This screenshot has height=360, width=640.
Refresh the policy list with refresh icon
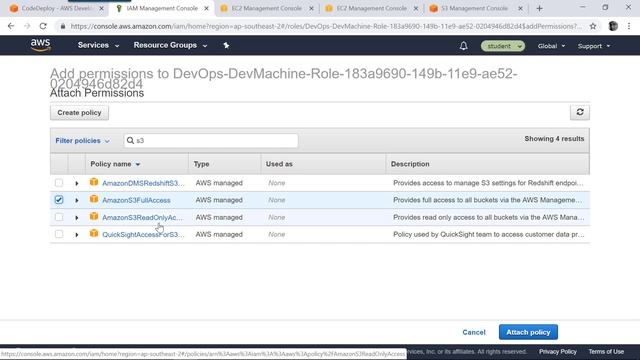click(x=580, y=112)
